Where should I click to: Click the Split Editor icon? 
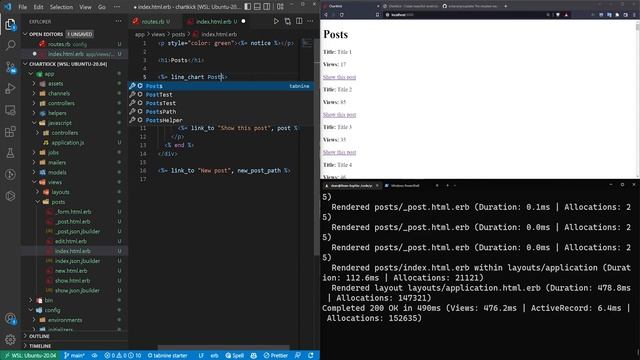[299, 21]
